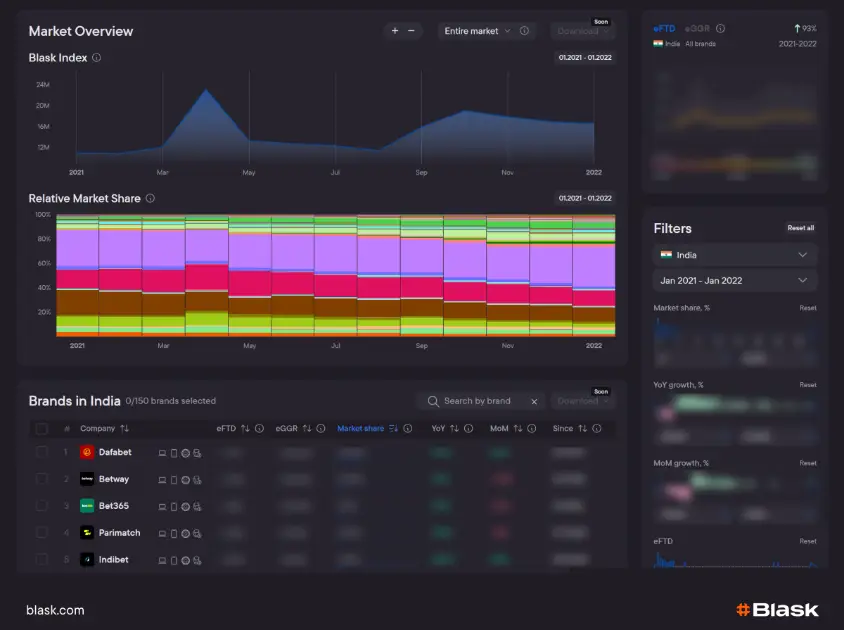Viewport: 844px width, 630px height.
Task: Open the Entire market dropdown
Action: point(478,31)
